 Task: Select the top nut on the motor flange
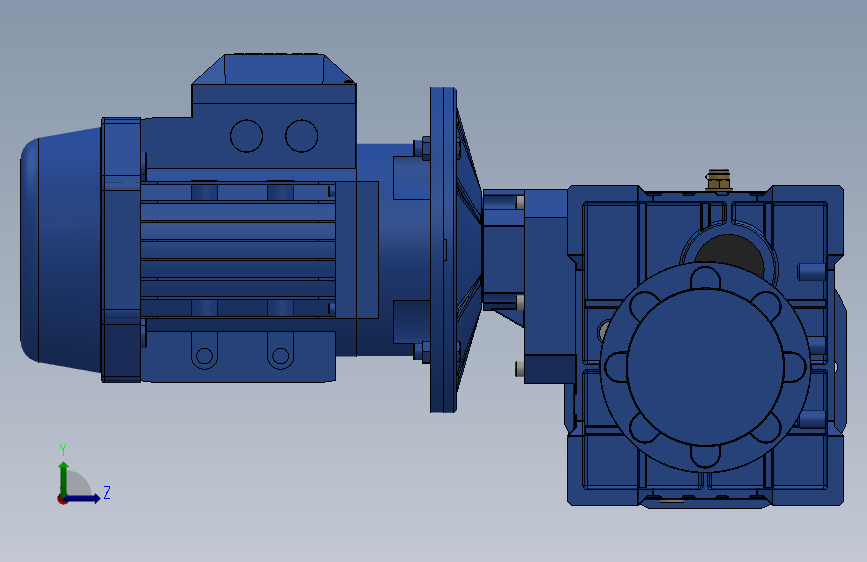point(426,148)
